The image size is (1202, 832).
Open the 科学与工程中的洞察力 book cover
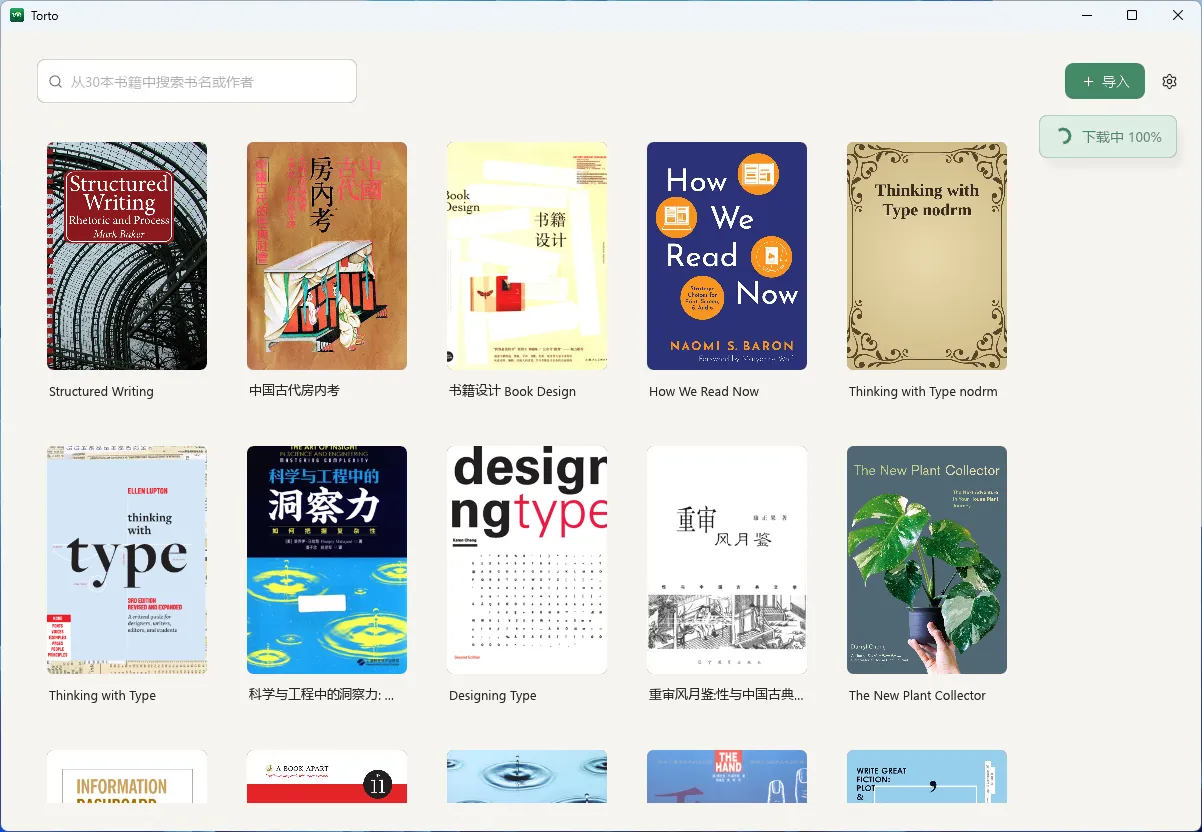click(x=327, y=560)
